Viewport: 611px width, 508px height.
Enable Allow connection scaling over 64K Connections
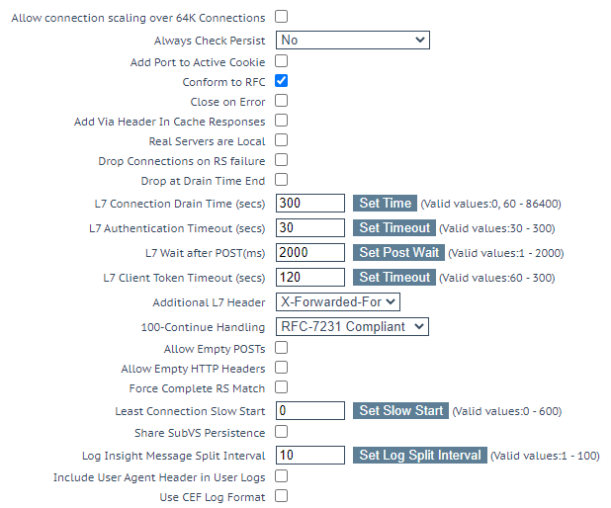281,17
